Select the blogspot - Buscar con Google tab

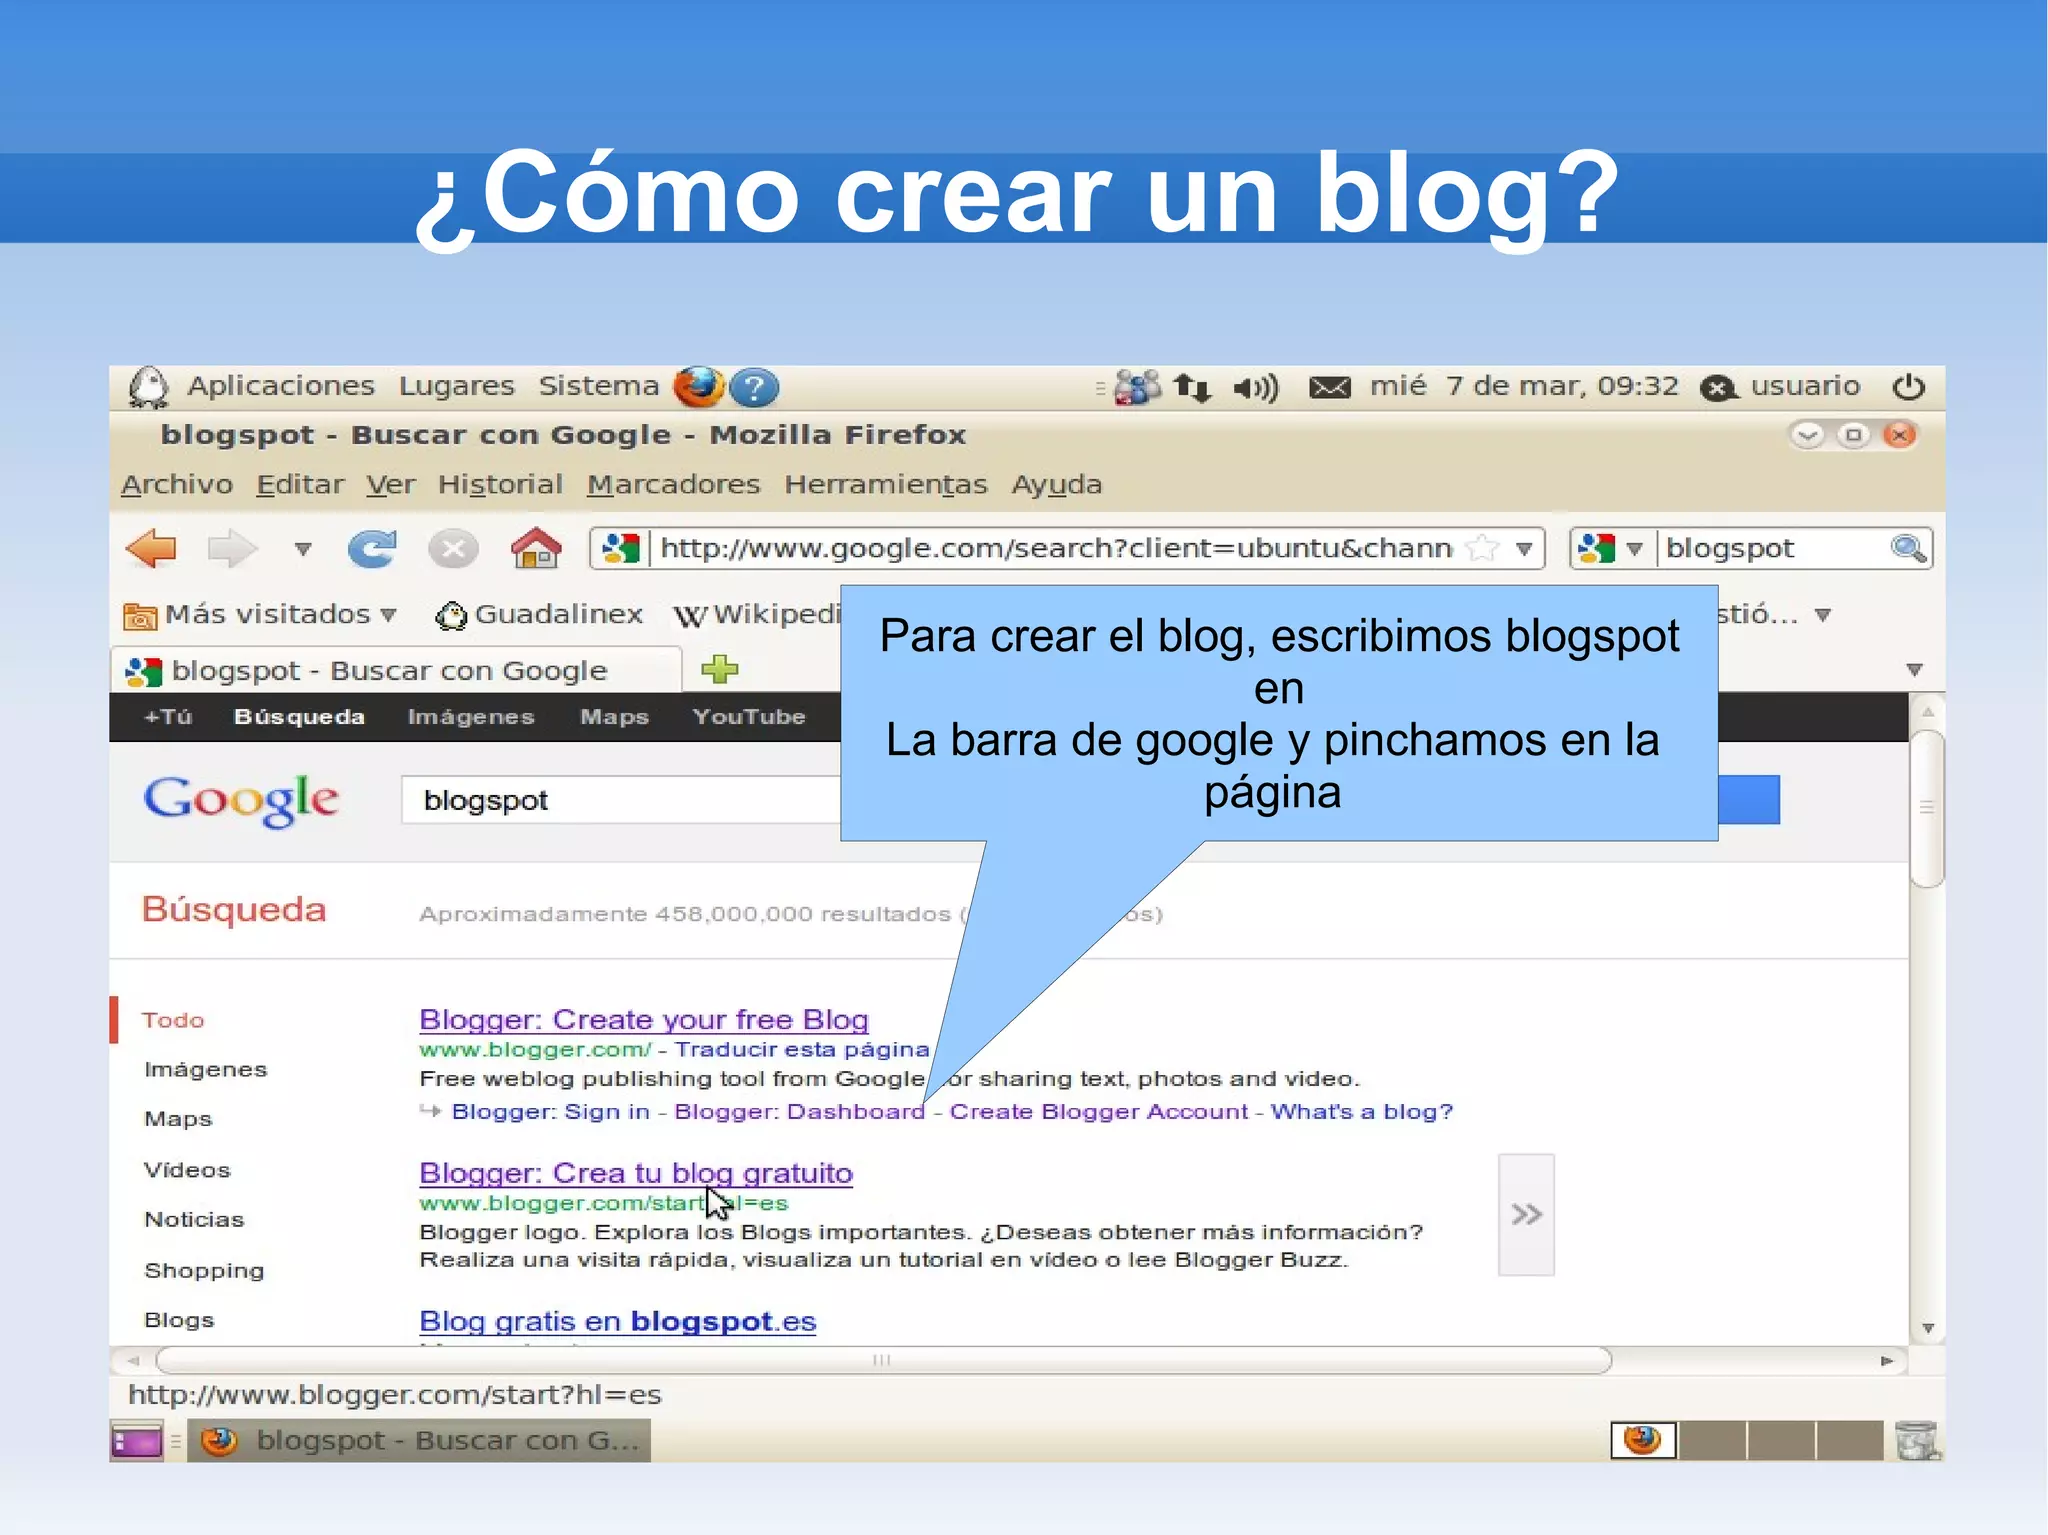point(396,670)
